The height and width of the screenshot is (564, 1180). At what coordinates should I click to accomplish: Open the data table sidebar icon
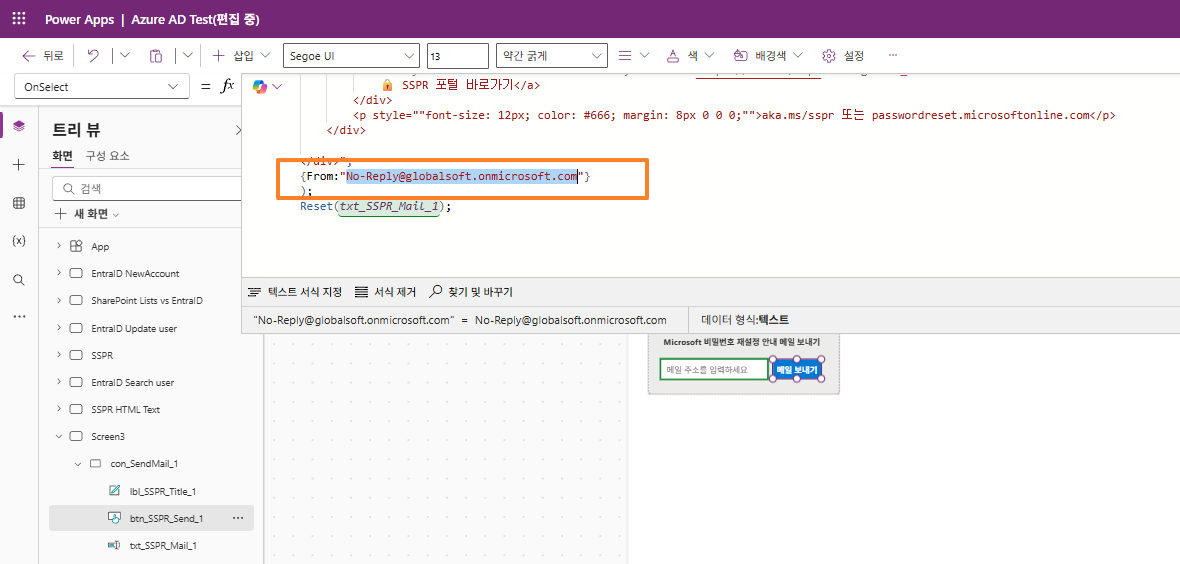(19, 203)
